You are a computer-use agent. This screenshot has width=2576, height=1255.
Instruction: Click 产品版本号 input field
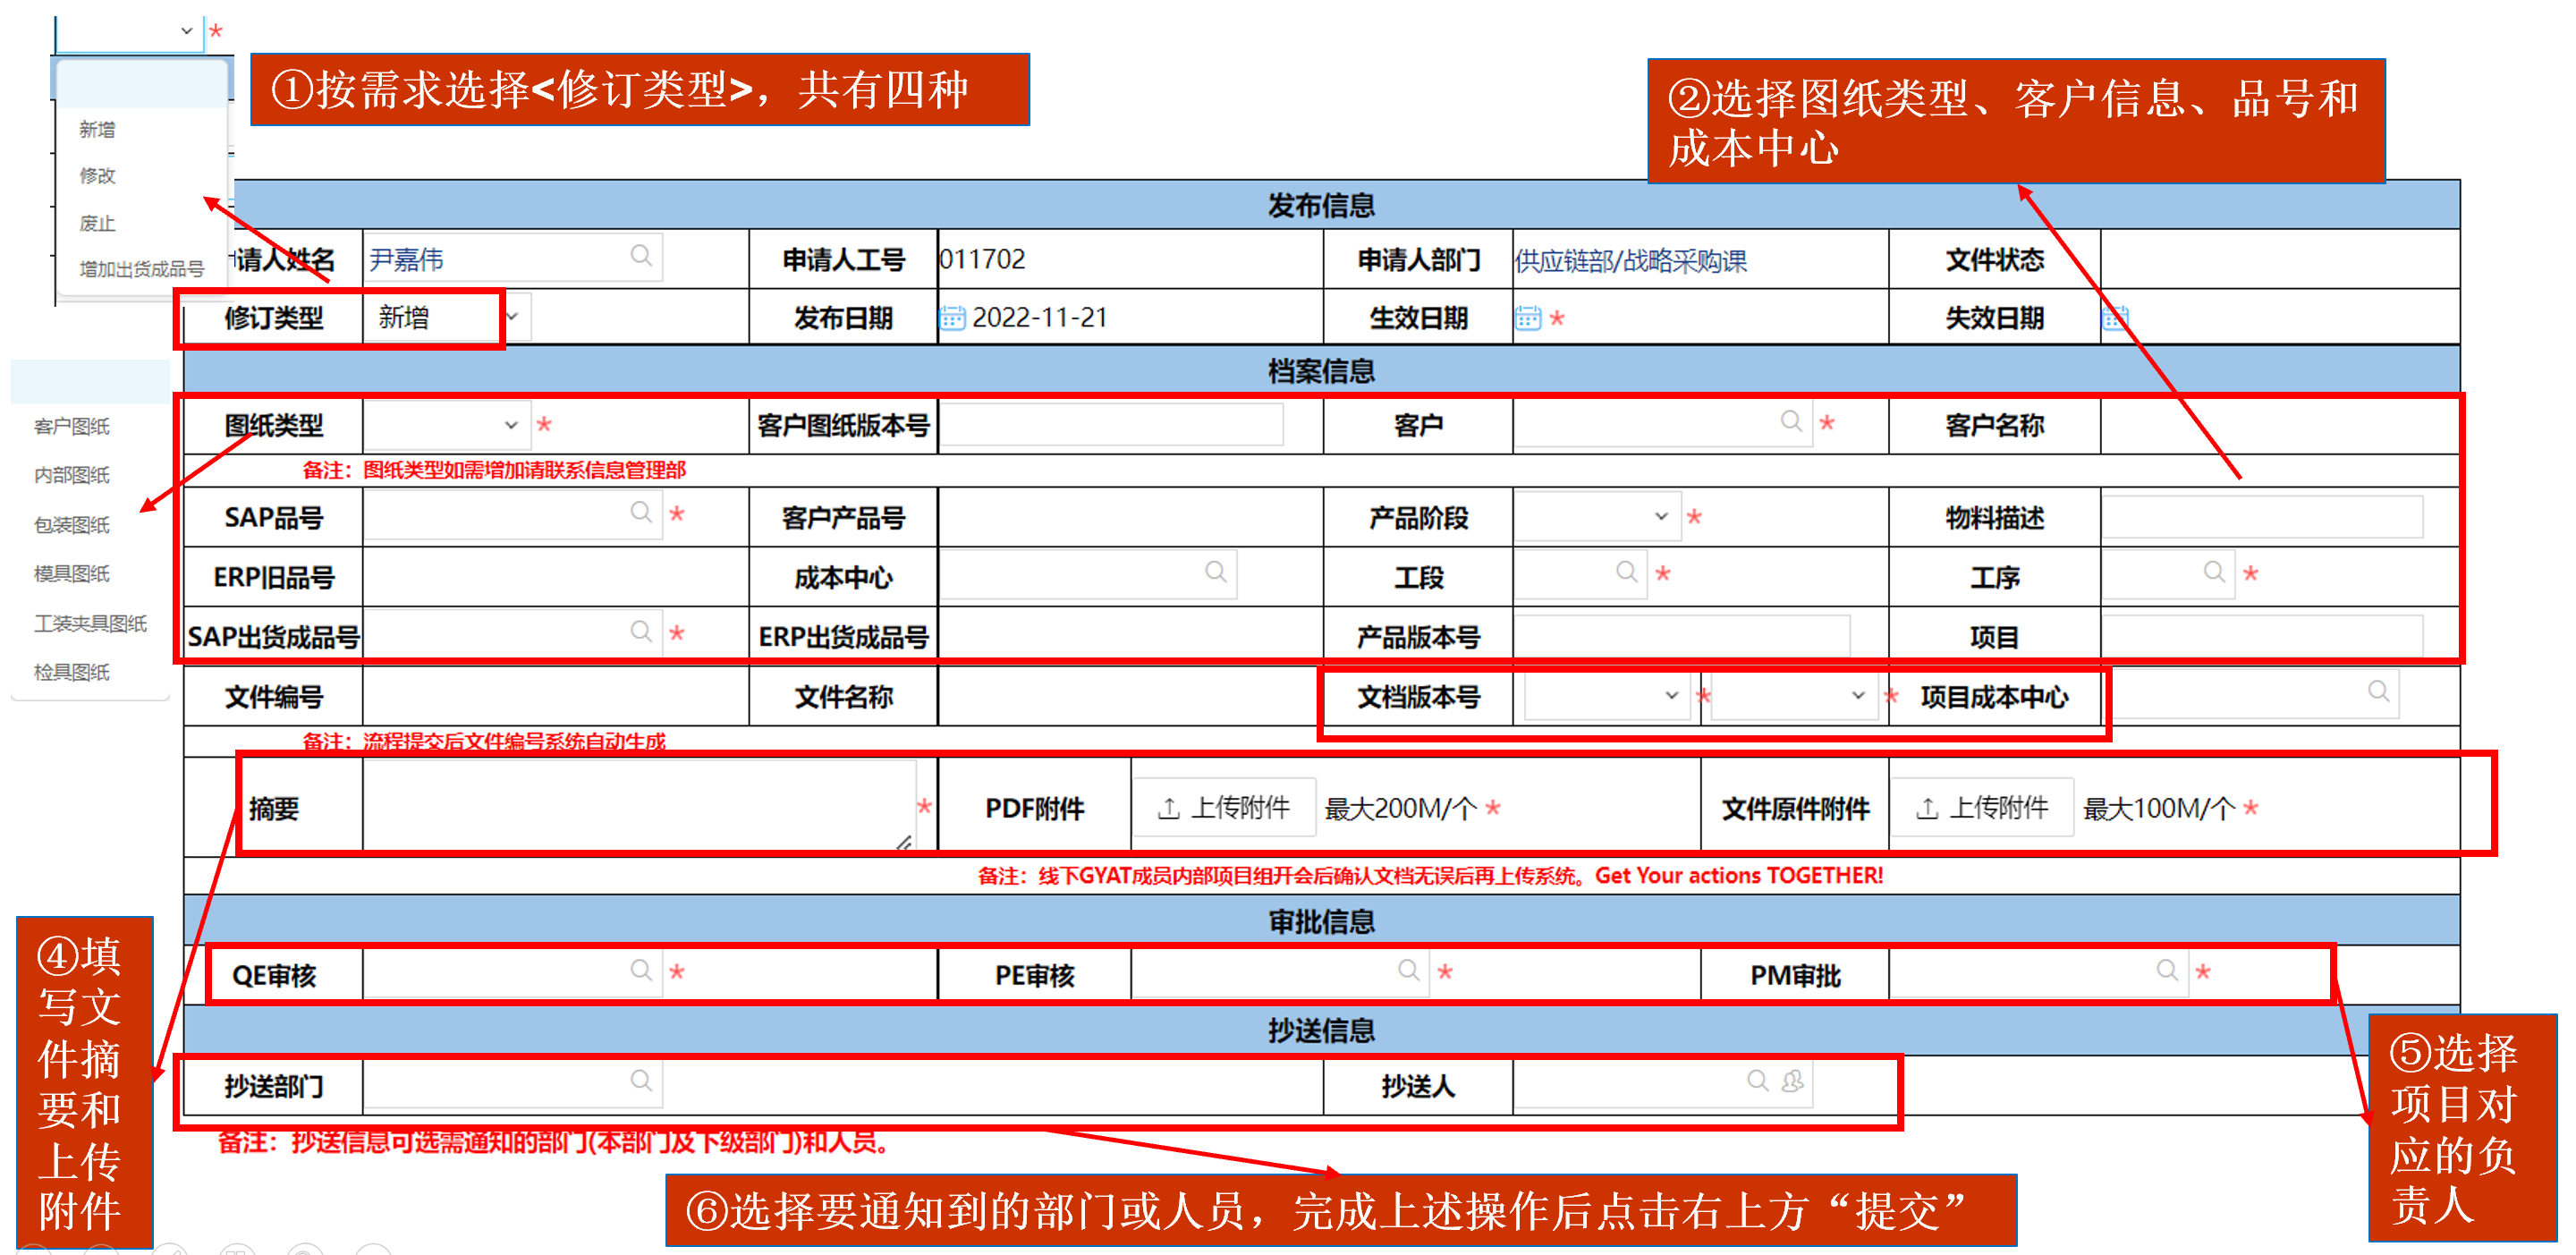click(1682, 636)
